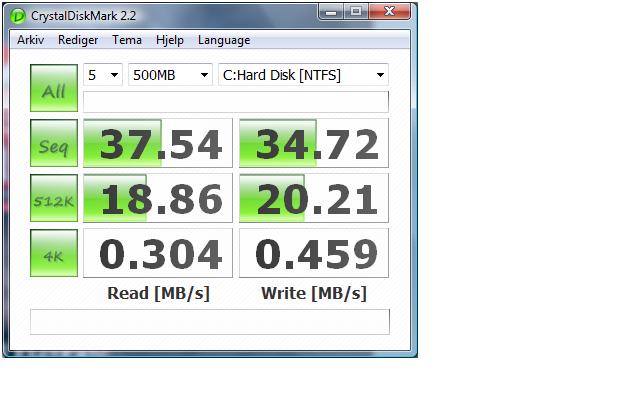
Task: Click the Seq read result 37.54
Action: click(158, 143)
